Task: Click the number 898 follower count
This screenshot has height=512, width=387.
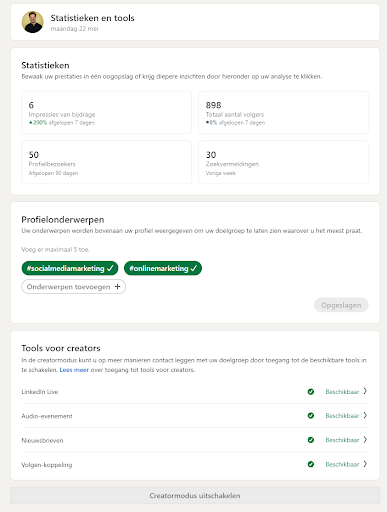Action: (213, 105)
